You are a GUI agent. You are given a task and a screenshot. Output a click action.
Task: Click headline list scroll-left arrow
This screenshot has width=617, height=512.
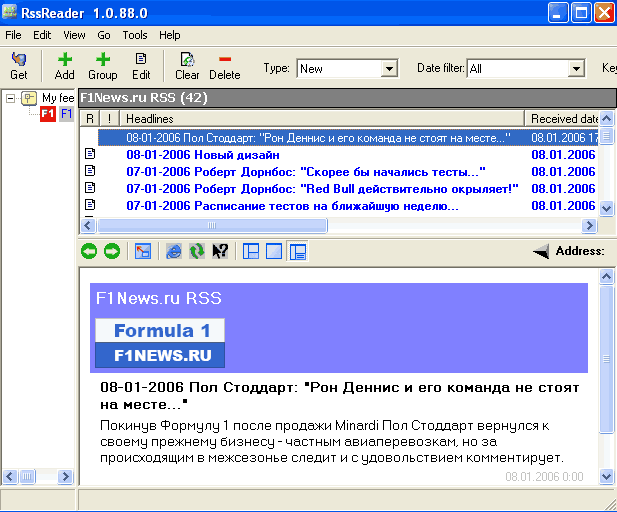click(88, 226)
